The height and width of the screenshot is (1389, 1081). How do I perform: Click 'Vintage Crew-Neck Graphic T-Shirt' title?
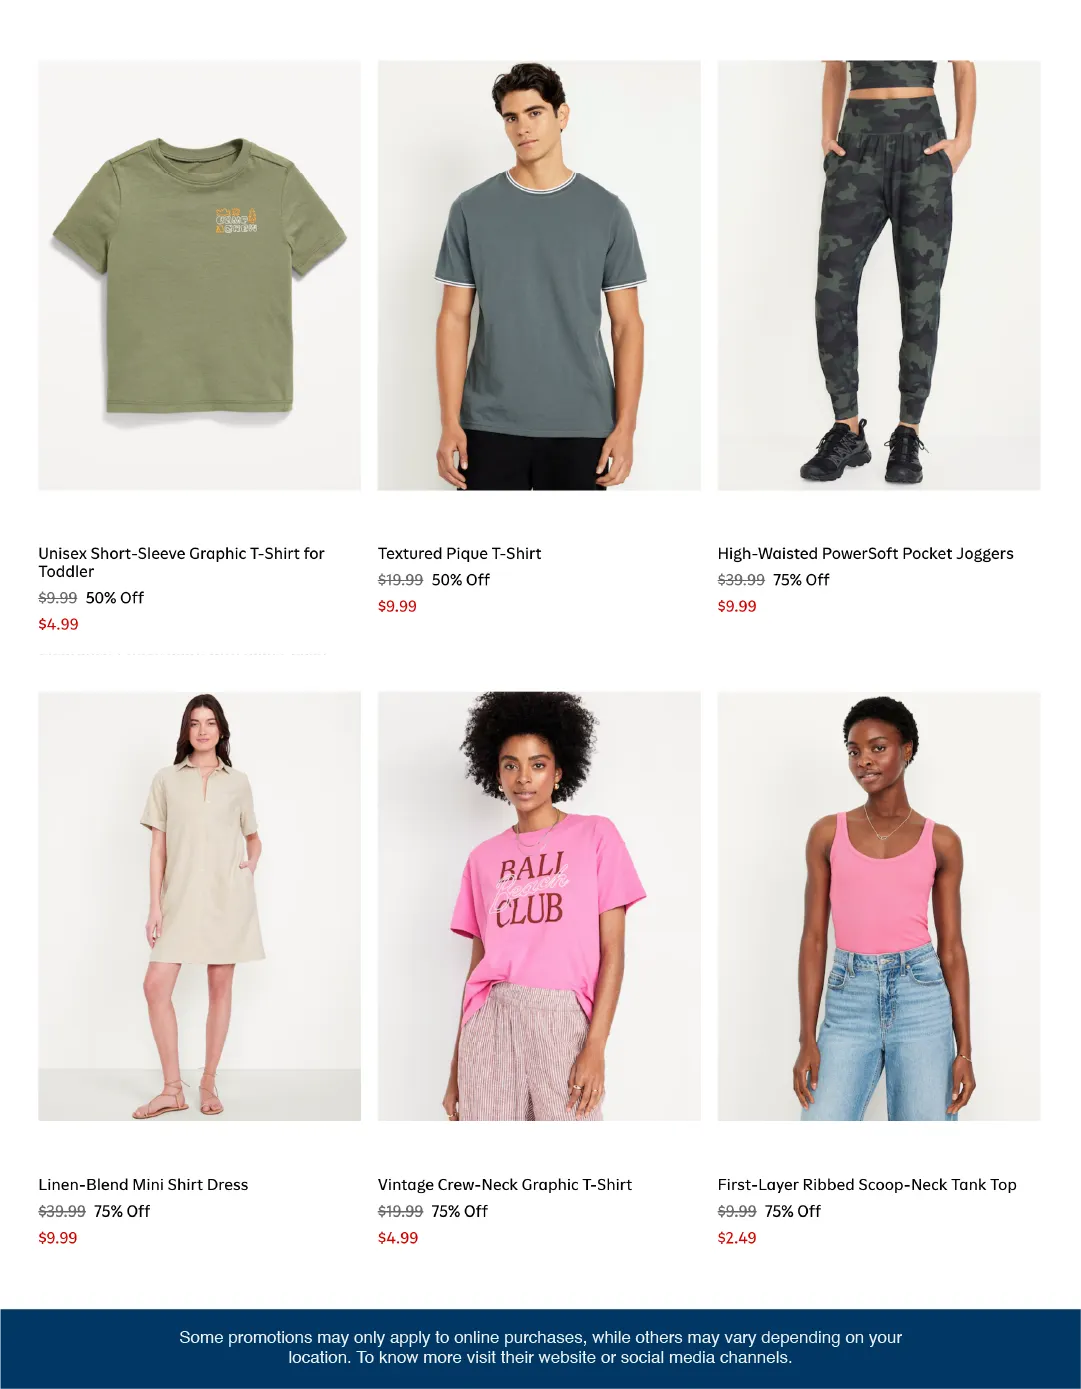pyautogui.click(x=505, y=1184)
